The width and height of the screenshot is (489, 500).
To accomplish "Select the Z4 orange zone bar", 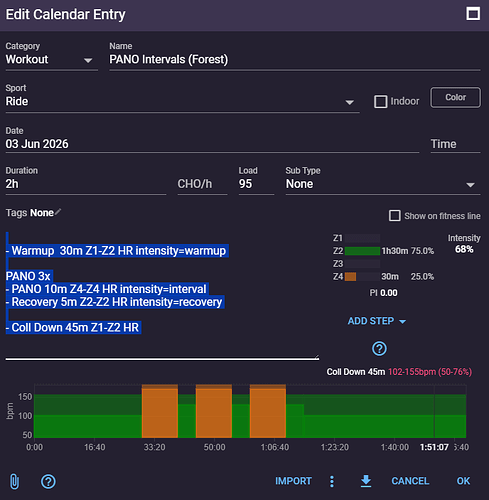I will point(350,277).
